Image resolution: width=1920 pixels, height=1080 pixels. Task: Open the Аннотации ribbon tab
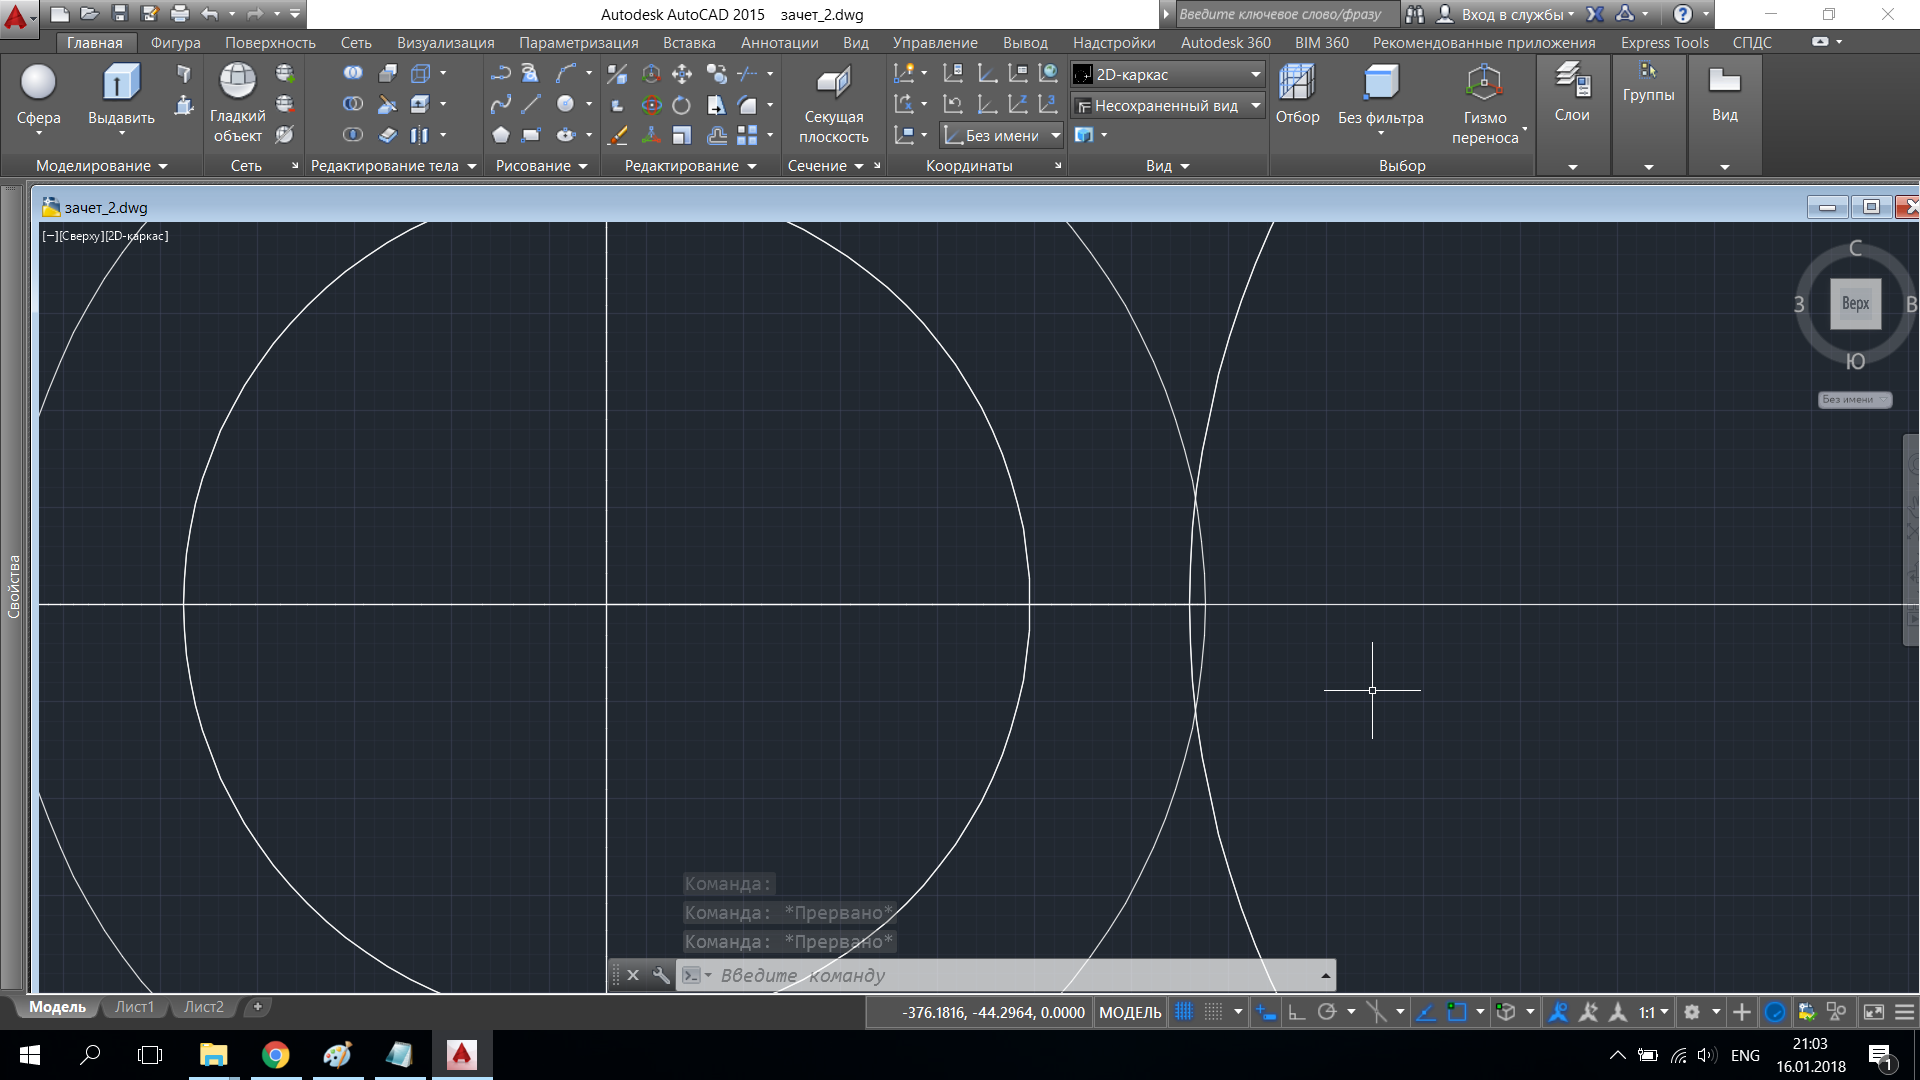(779, 42)
